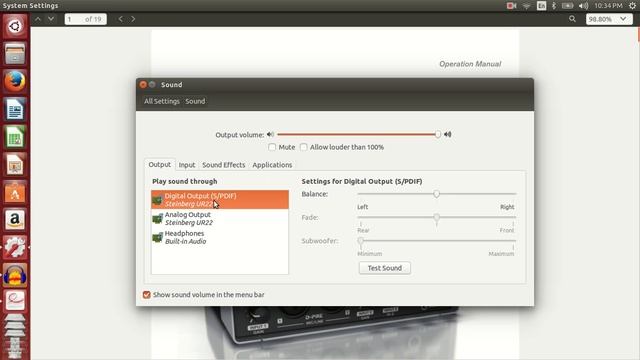The image size is (640, 360).
Task: Open the Amazon launcher icon
Action: pyautogui.click(x=15, y=220)
